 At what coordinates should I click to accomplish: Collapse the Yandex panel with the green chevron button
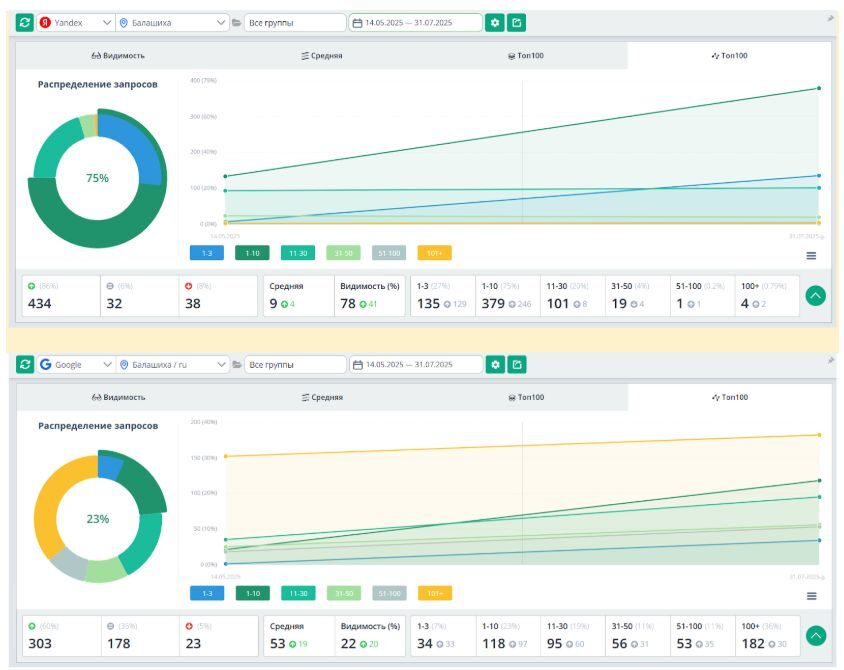[816, 296]
